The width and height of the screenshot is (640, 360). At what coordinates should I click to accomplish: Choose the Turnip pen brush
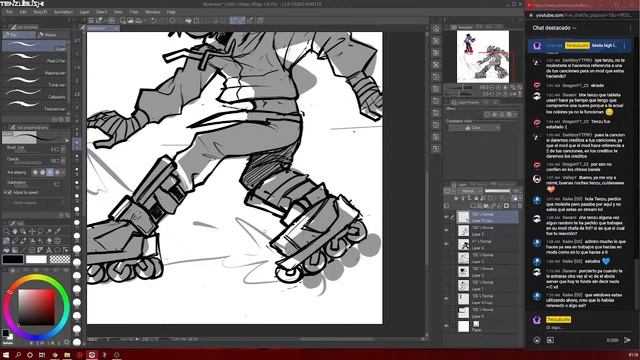tap(35, 81)
